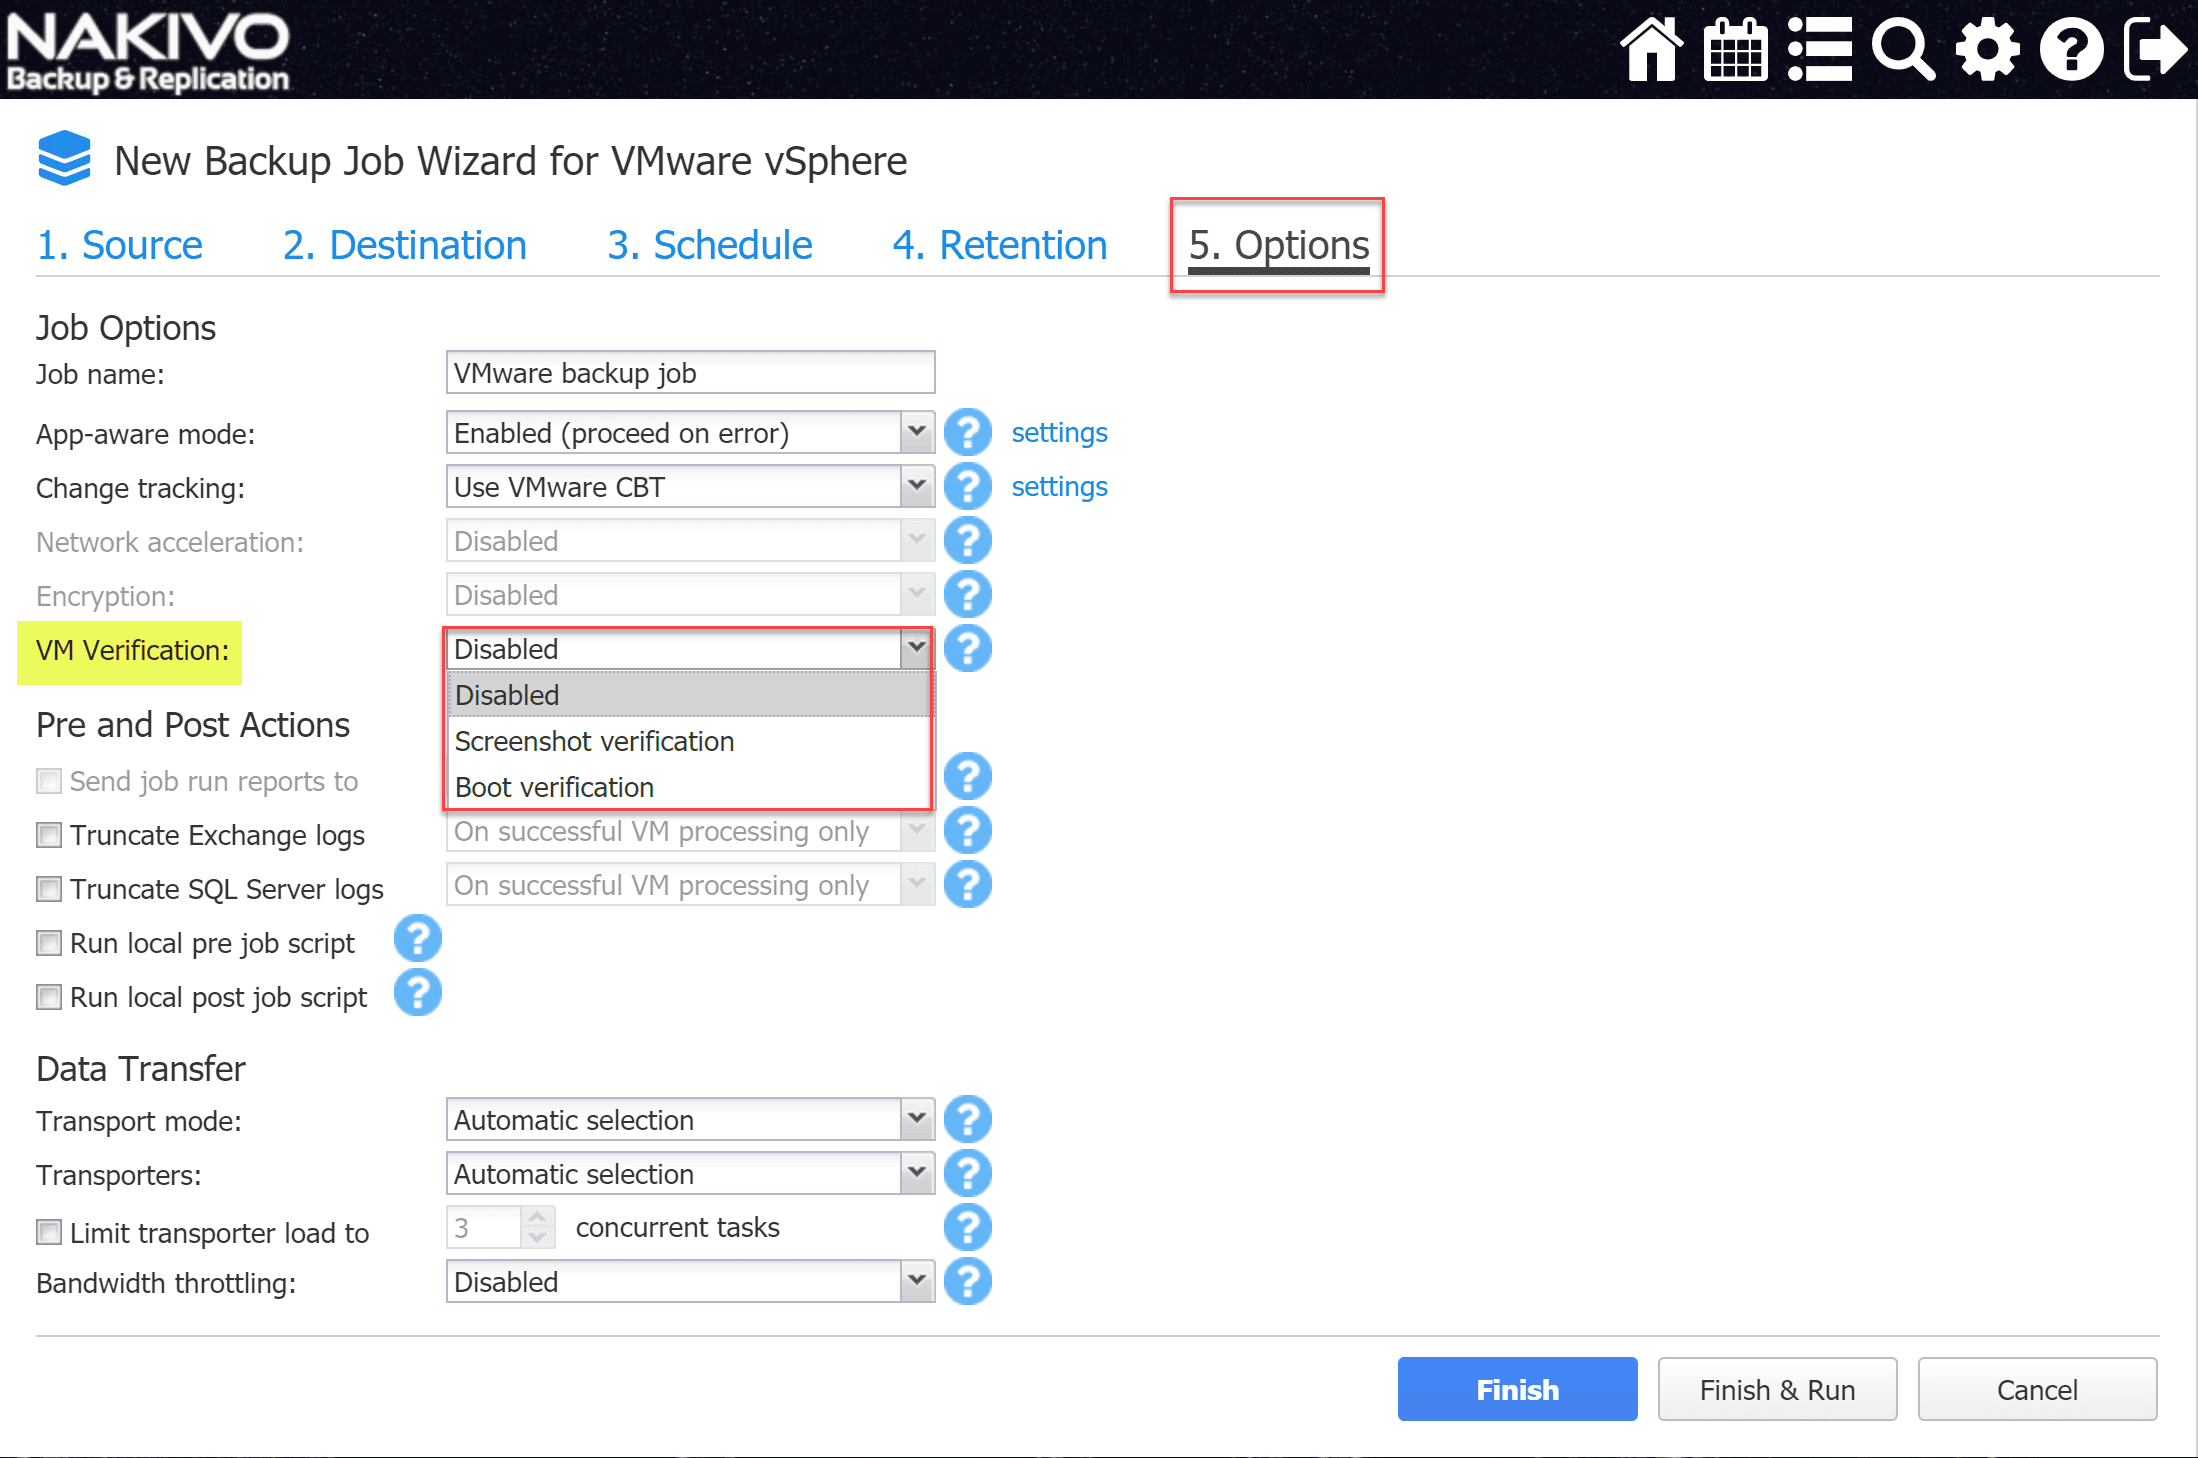
Task: Click inside the Job name field
Action: pos(689,373)
